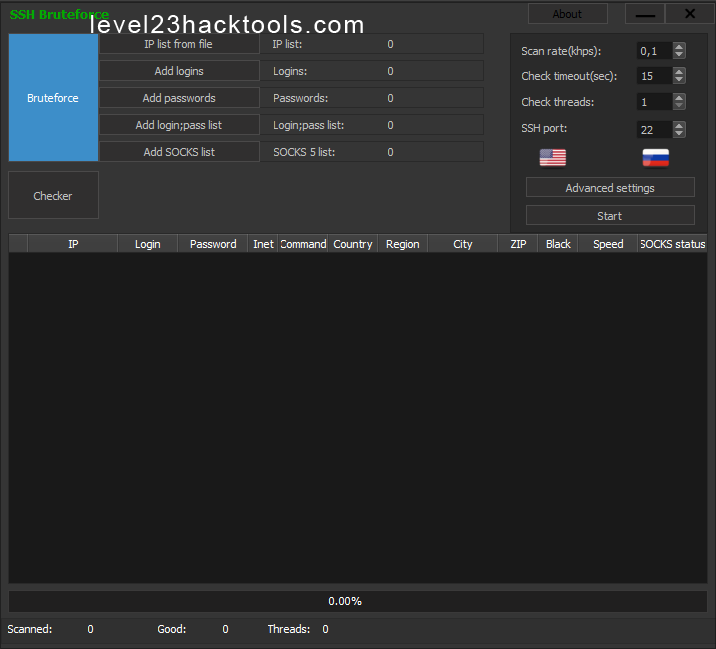Select the Bruteforce tab
716x649 pixels.
click(53, 98)
